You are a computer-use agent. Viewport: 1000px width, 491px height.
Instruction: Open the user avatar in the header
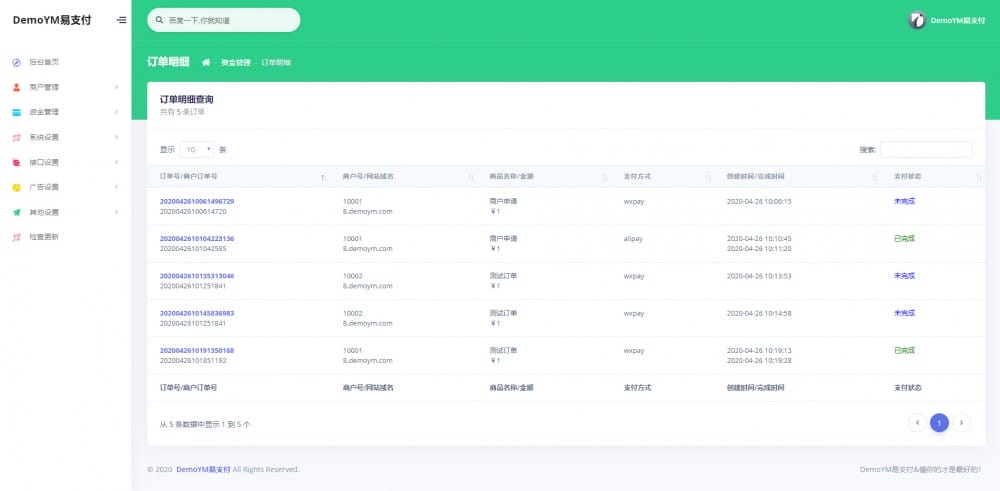916,20
